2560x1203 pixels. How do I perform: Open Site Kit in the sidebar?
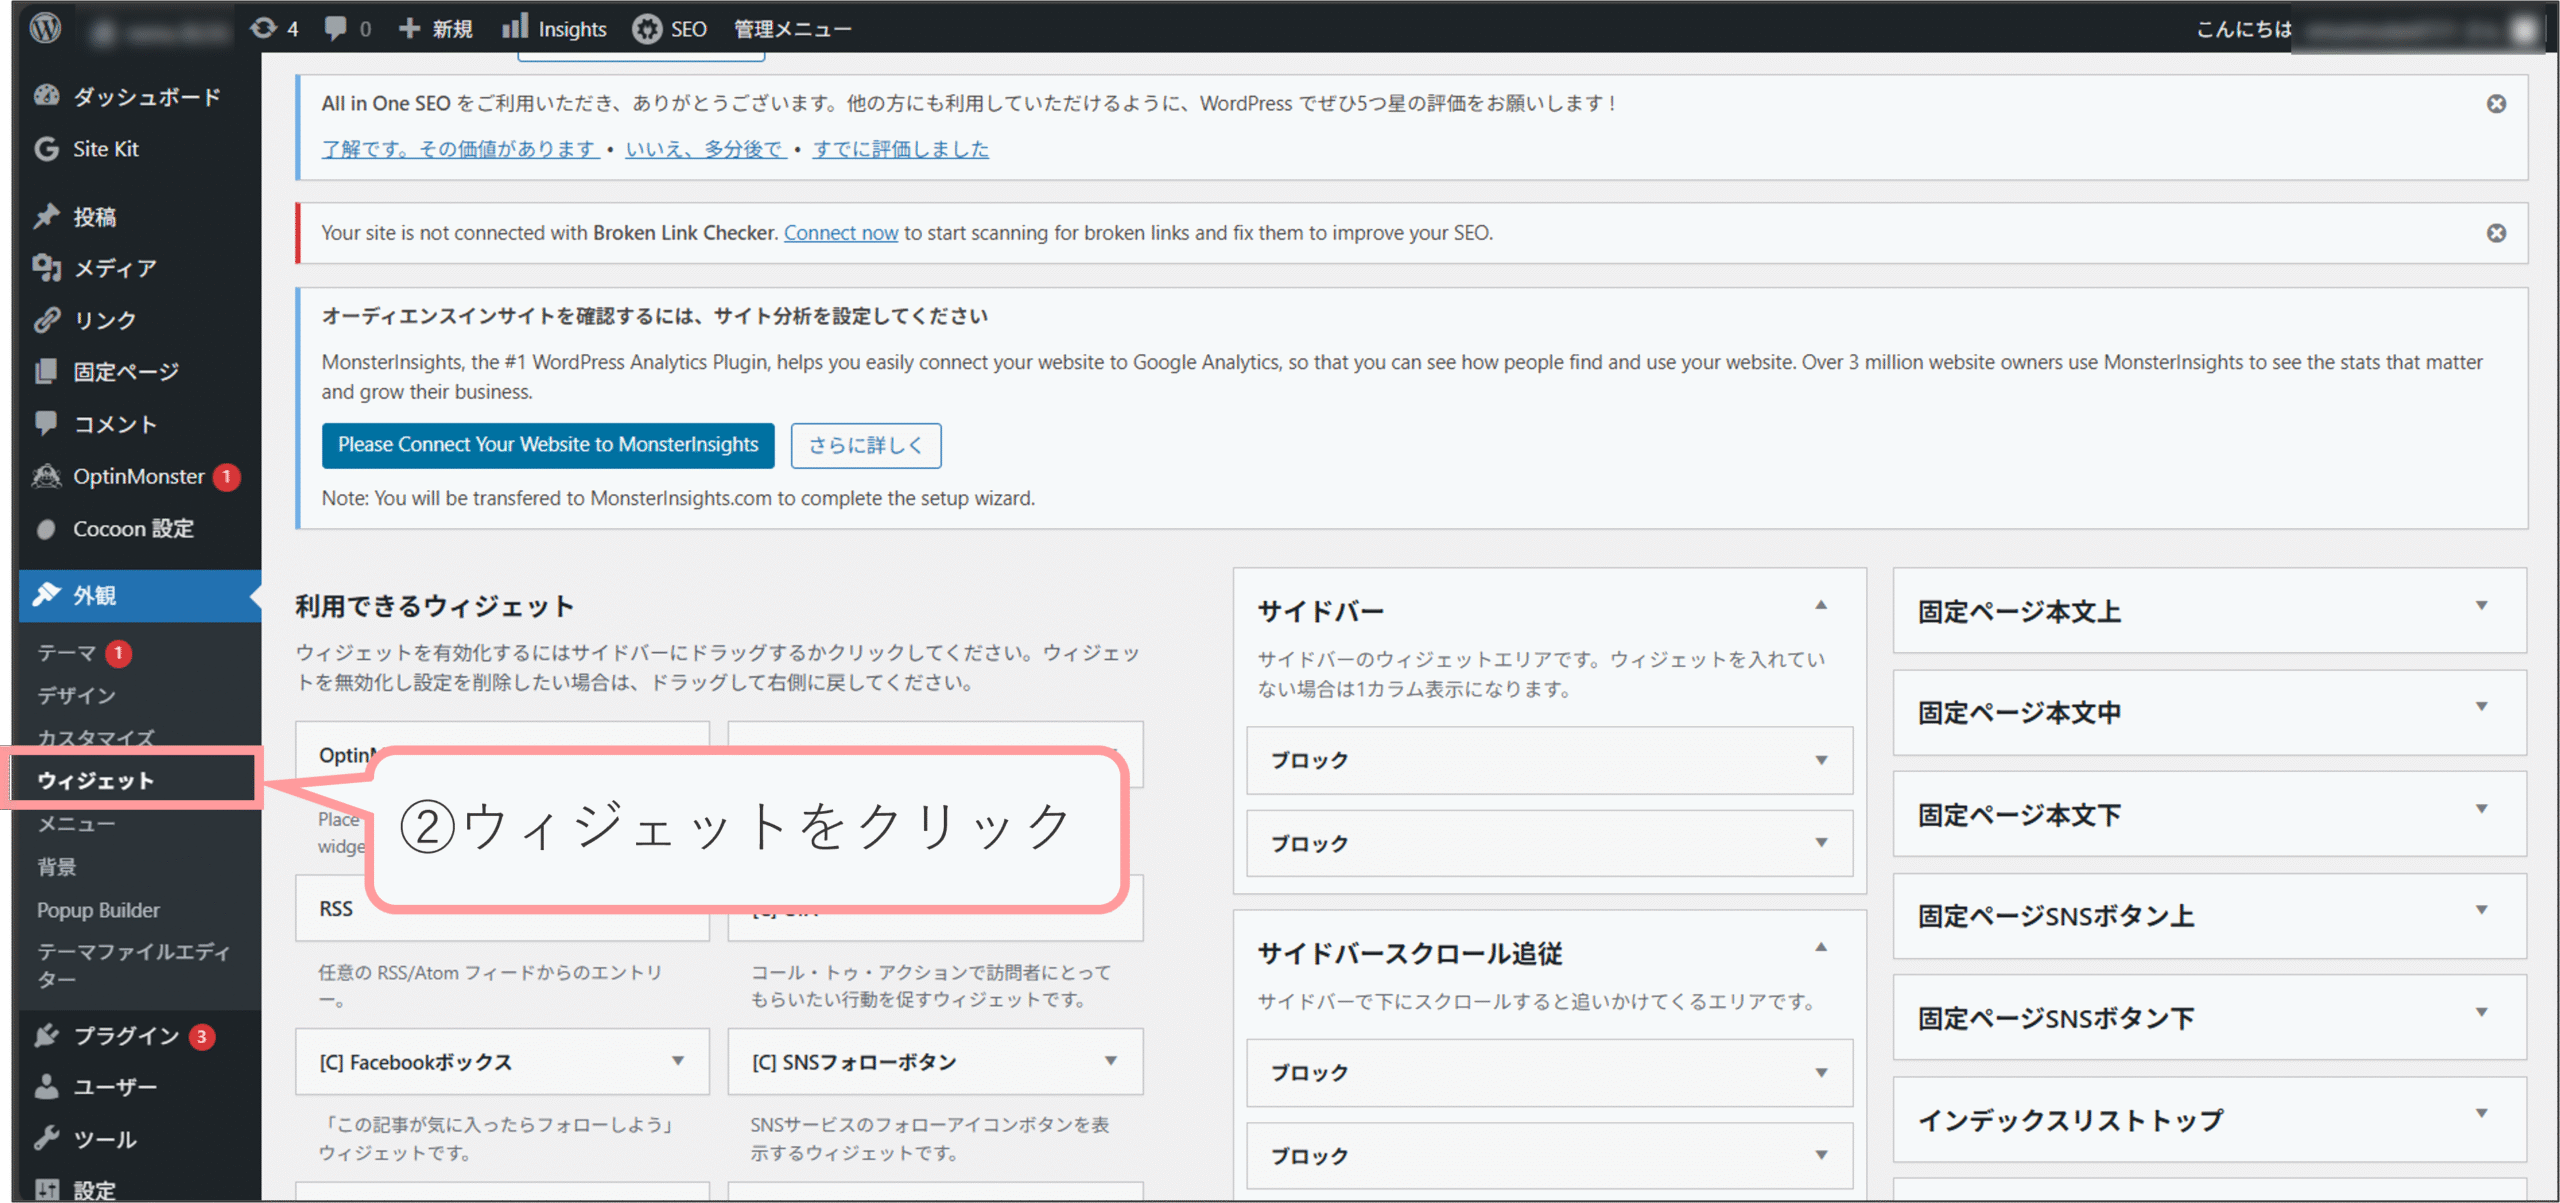(105, 149)
